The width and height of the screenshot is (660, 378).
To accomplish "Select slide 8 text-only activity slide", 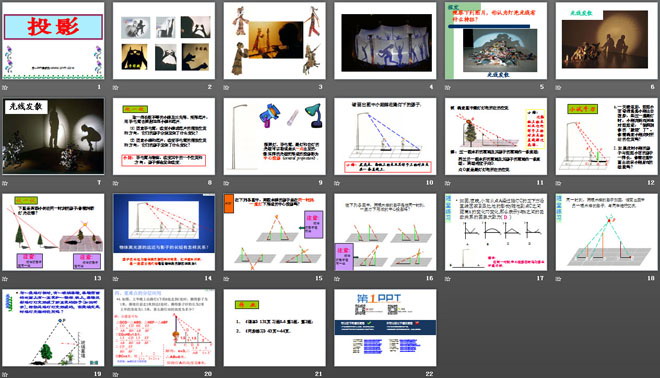I will point(164,136).
